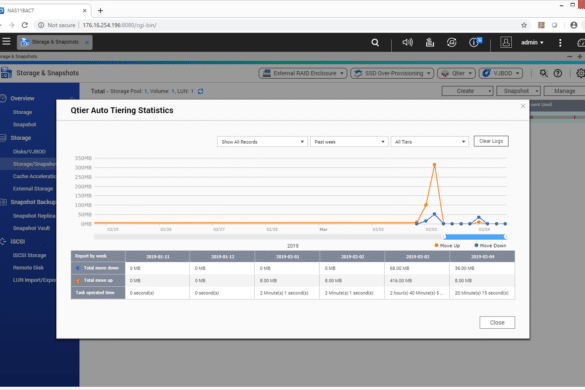Click the '20 Minute(s) 15 second(s)' cell
This screenshot has width=585, height=390.
[x=482, y=293]
